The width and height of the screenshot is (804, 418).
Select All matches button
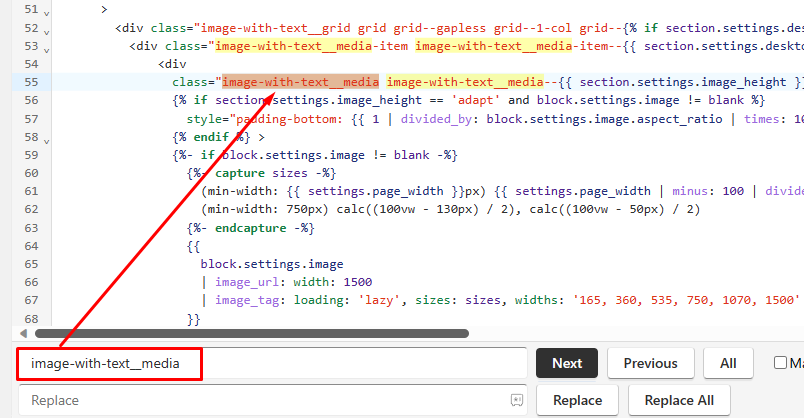tap(728, 363)
